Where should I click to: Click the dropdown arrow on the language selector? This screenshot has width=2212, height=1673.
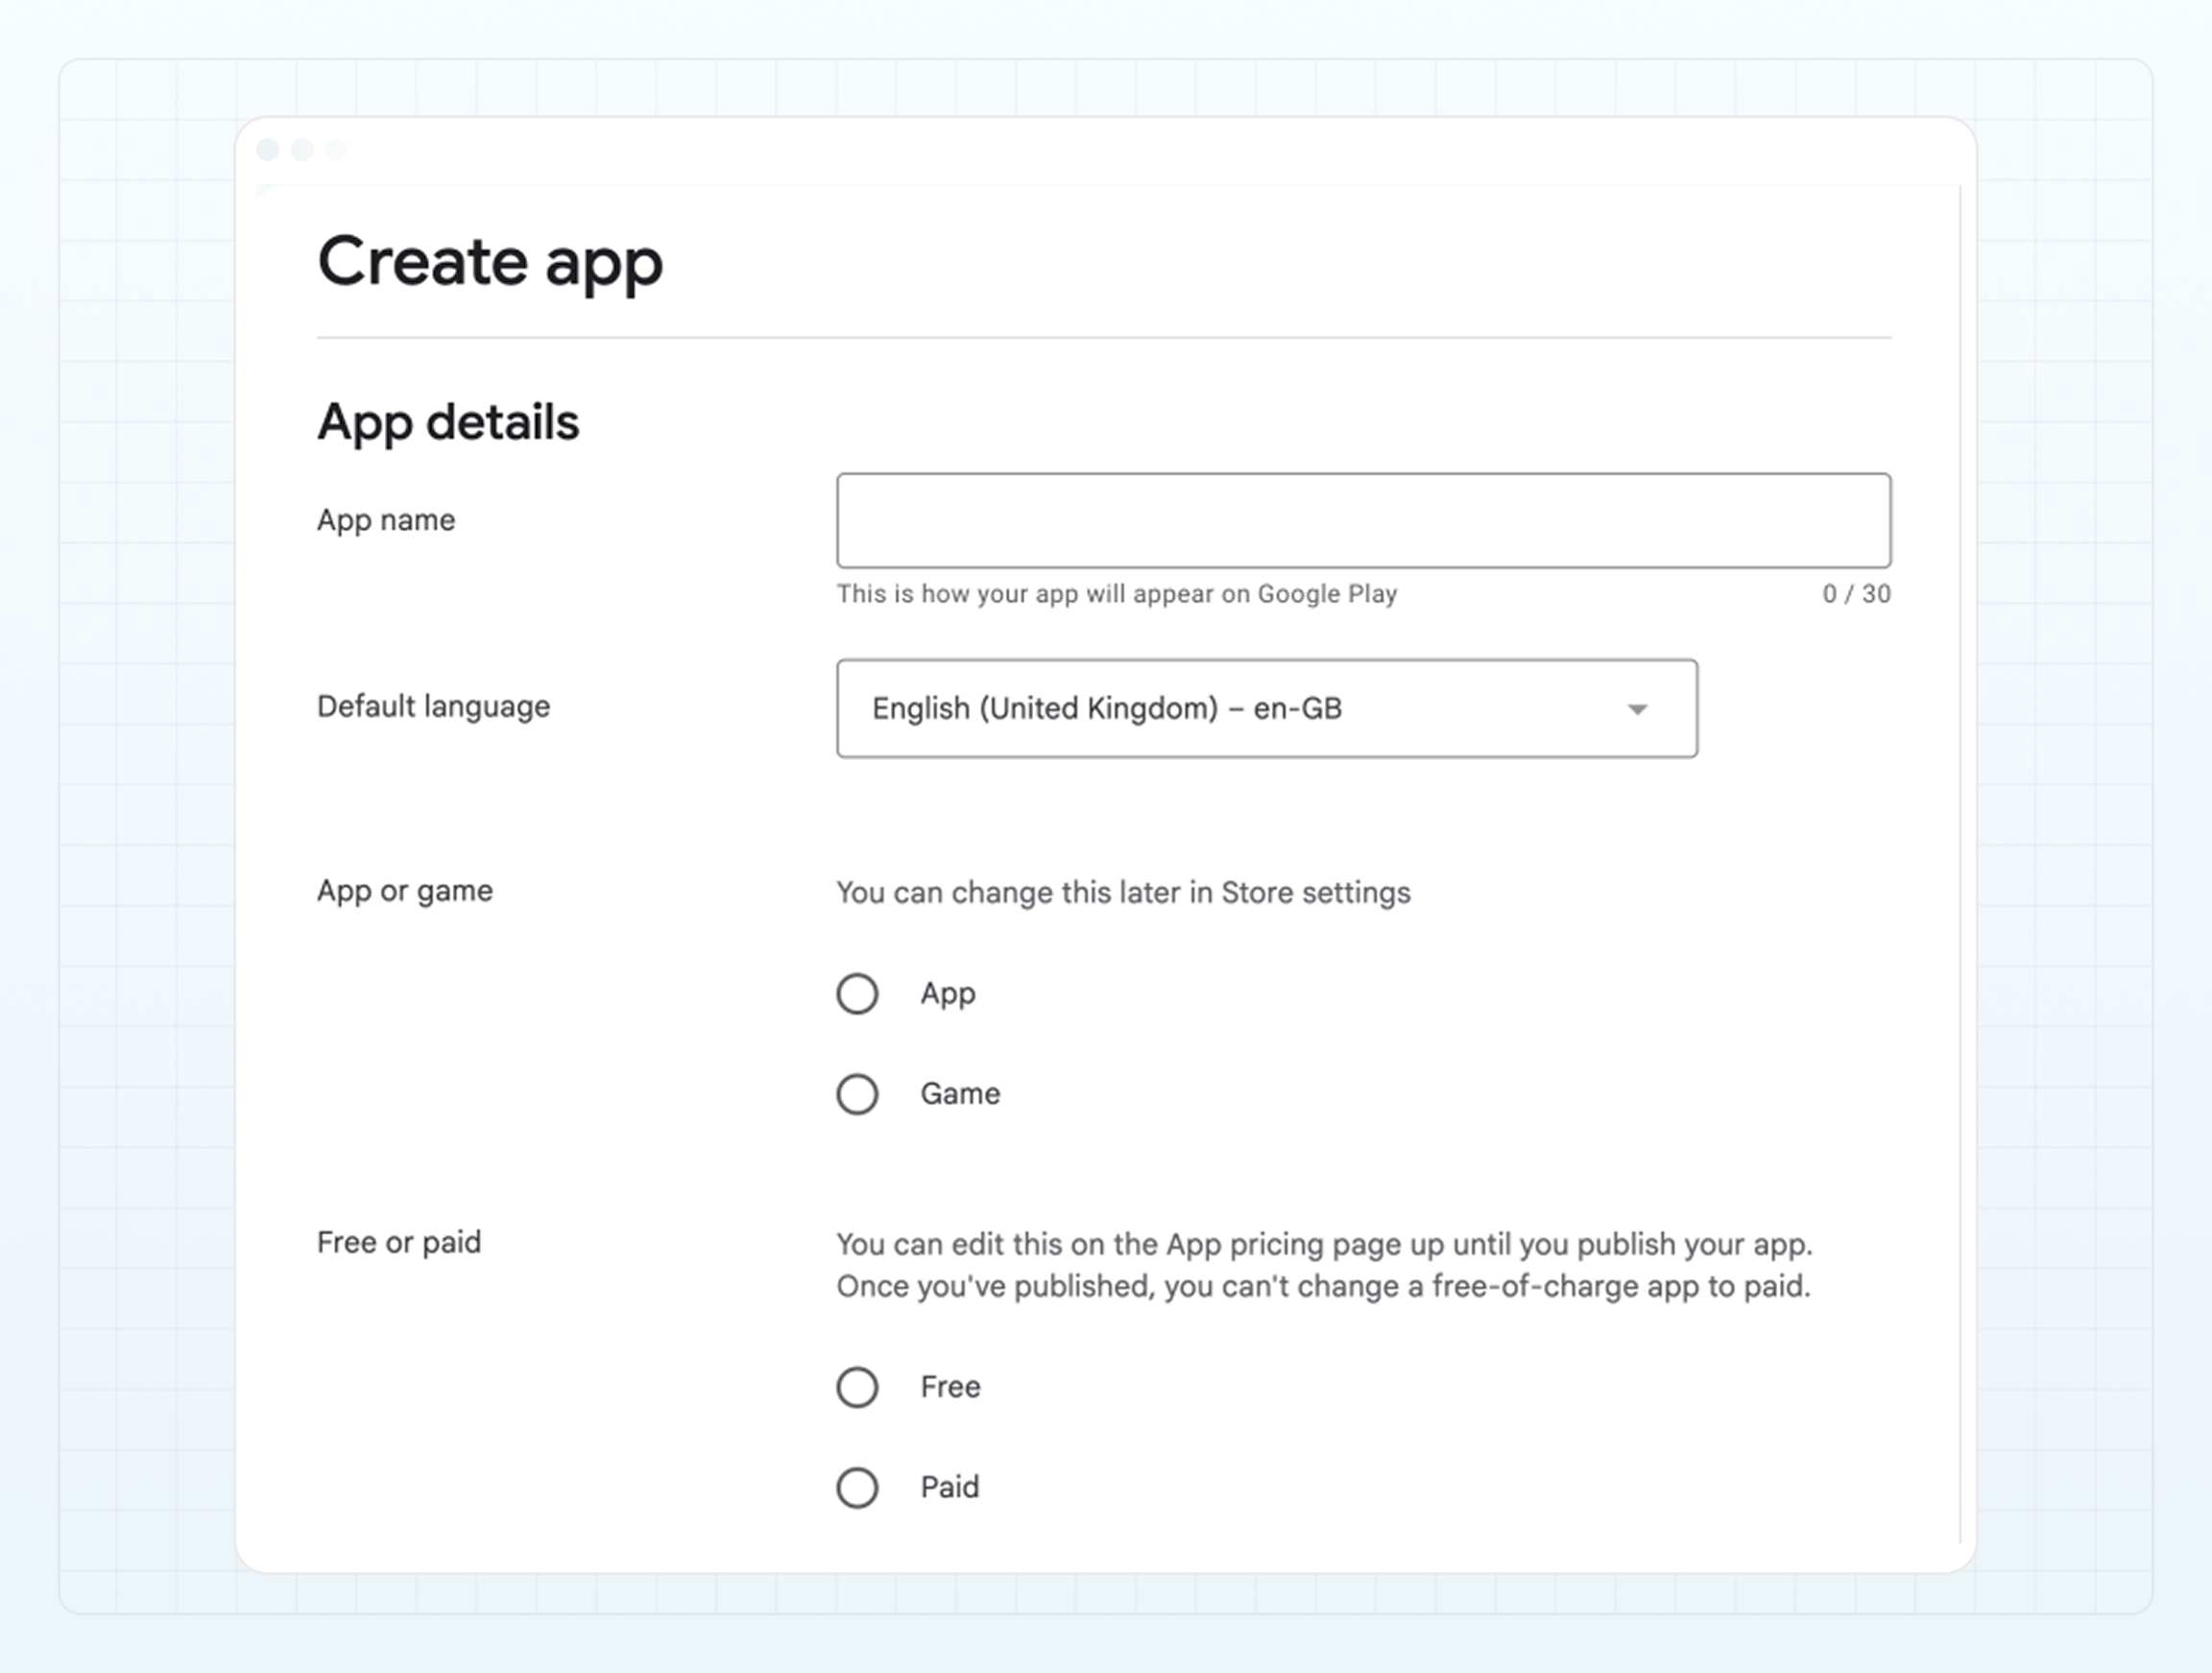point(1636,709)
